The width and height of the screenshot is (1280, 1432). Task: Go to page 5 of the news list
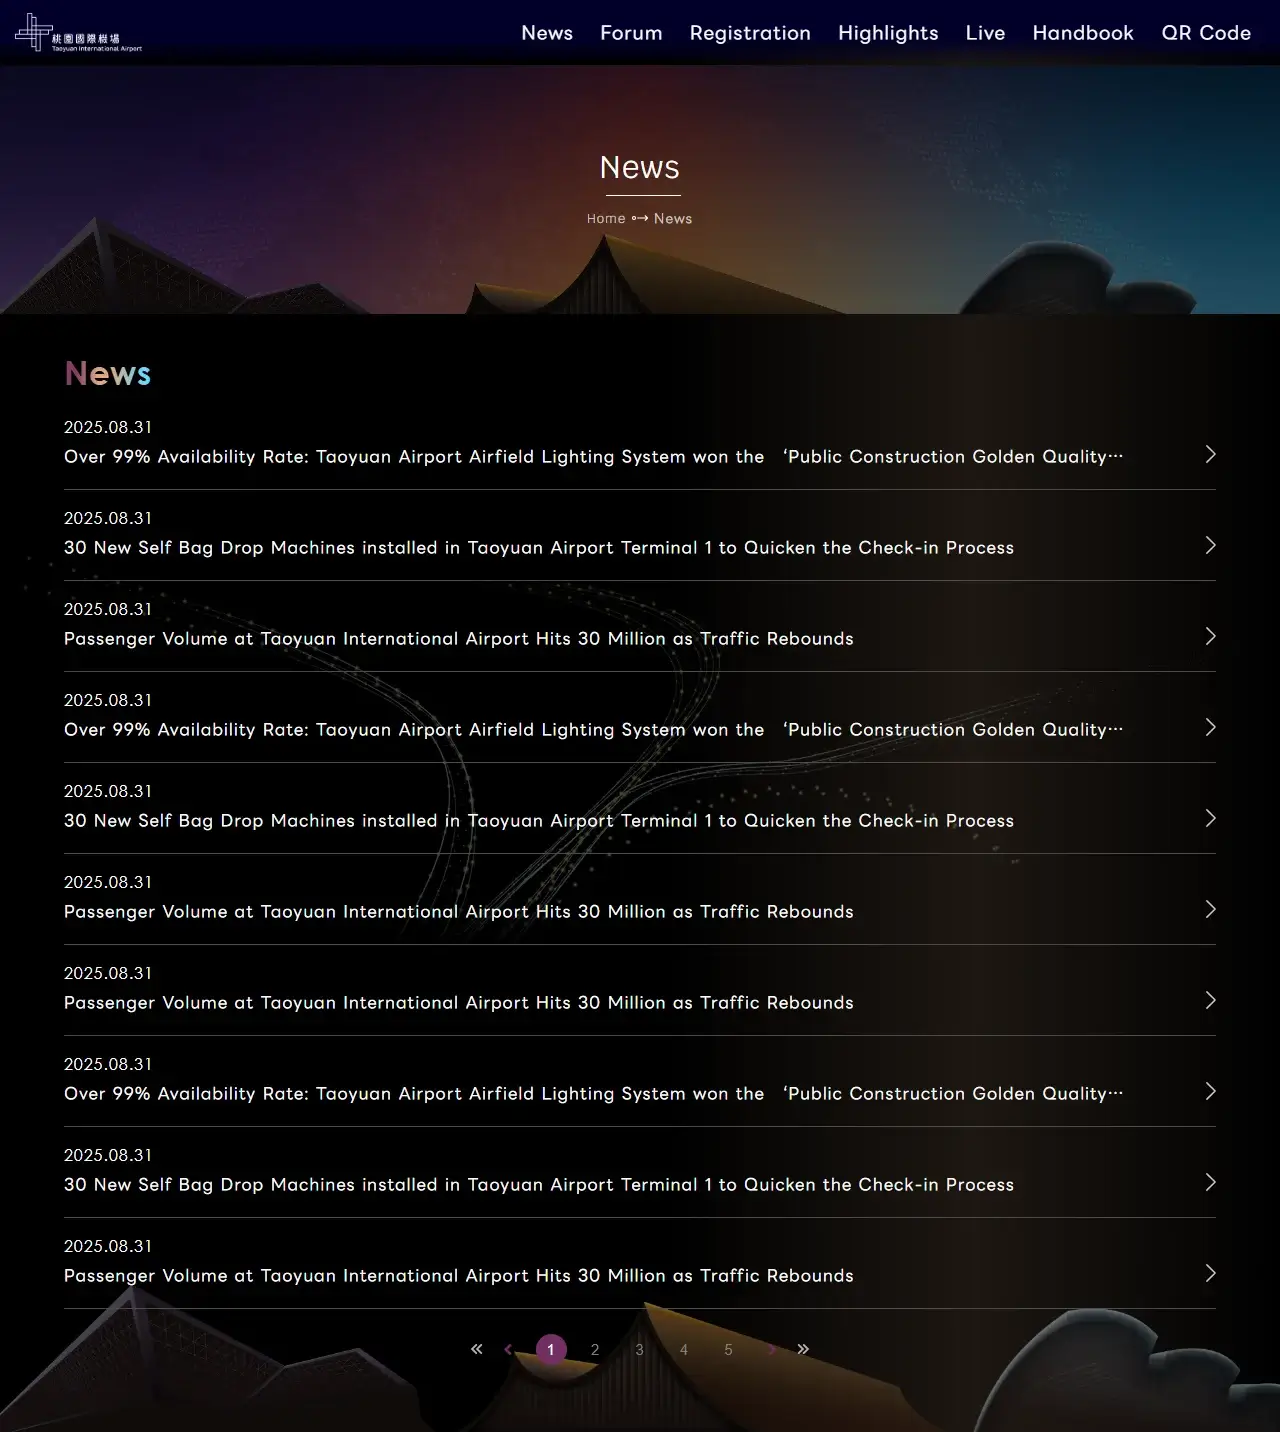[728, 1350]
